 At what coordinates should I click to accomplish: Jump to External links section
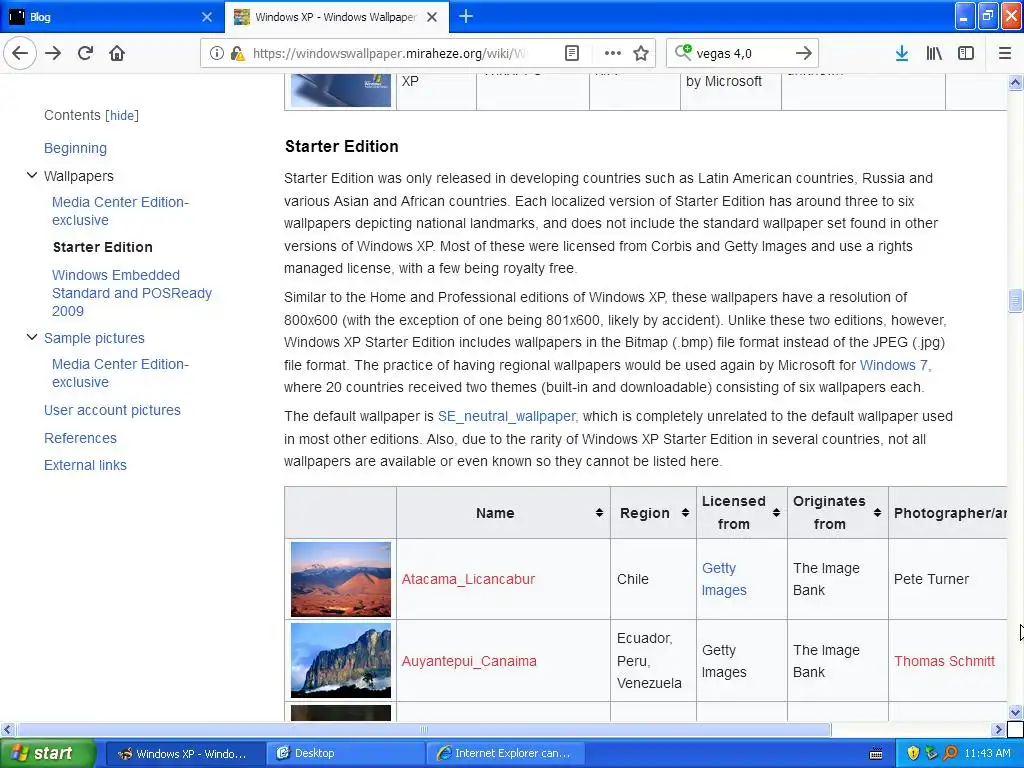click(86, 465)
